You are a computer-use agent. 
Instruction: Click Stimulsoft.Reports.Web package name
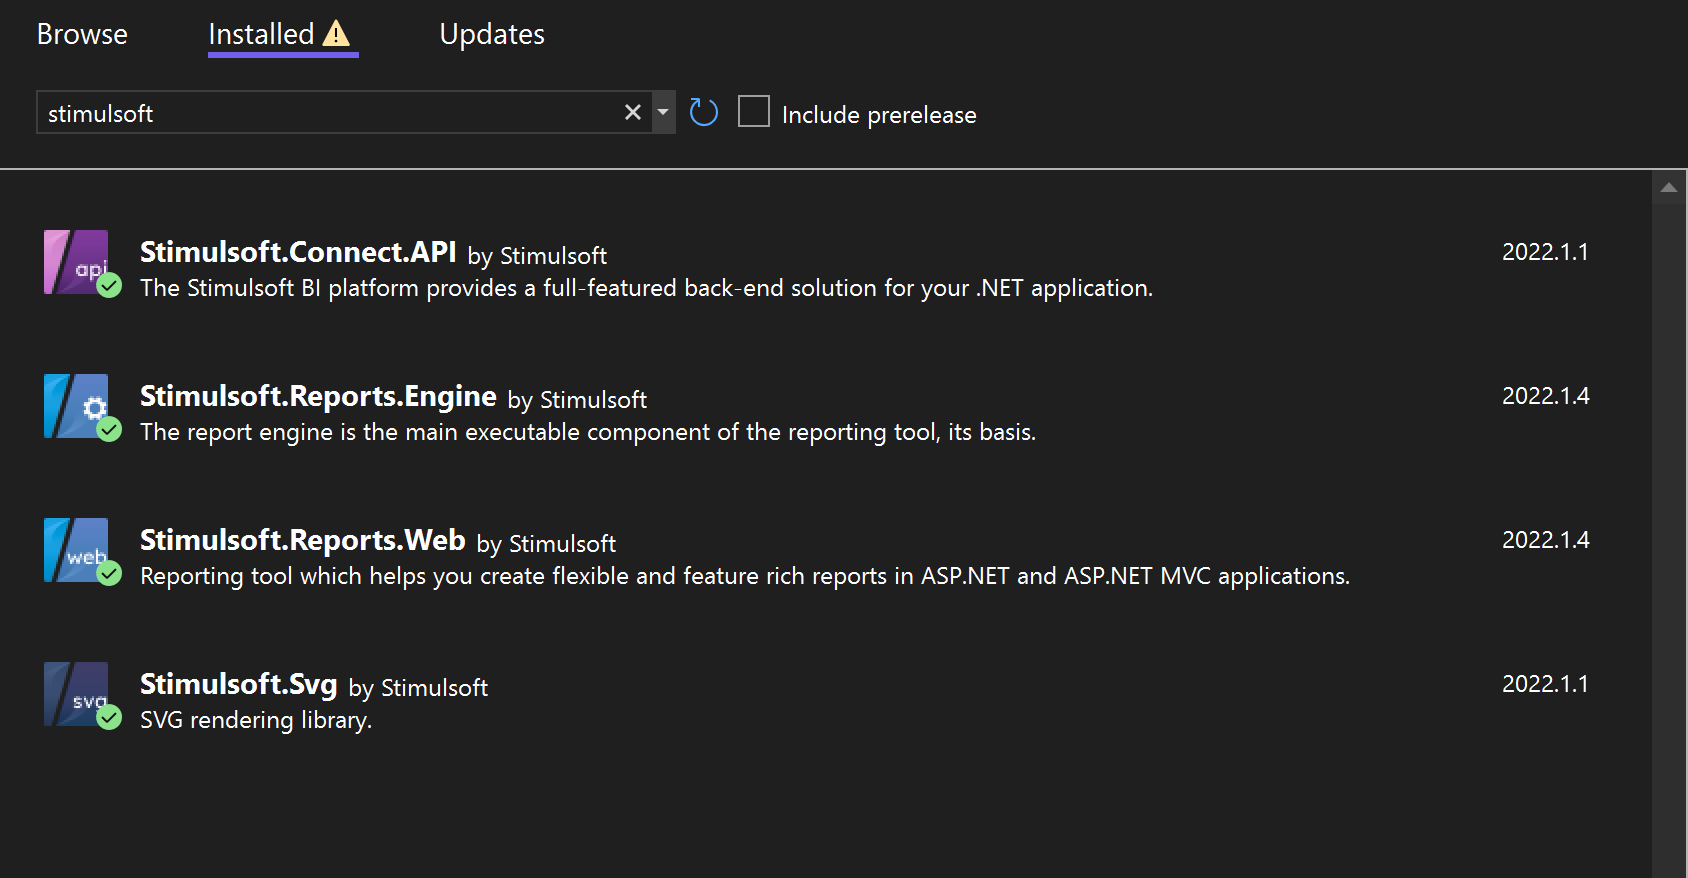302,540
